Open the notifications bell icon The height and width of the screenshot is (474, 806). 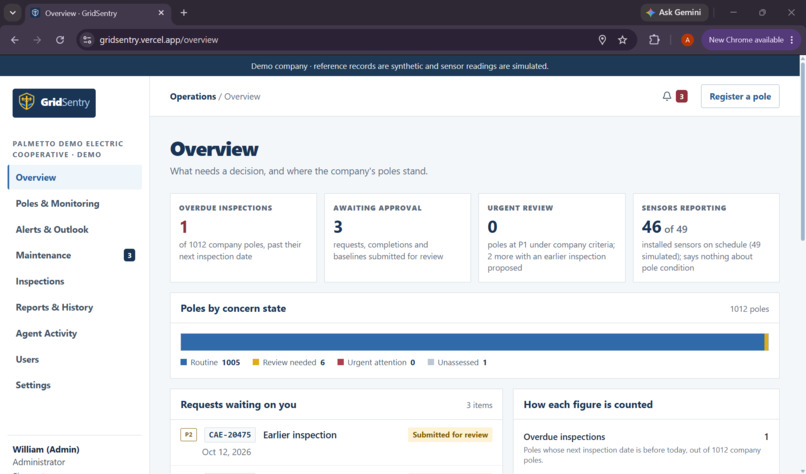click(667, 96)
